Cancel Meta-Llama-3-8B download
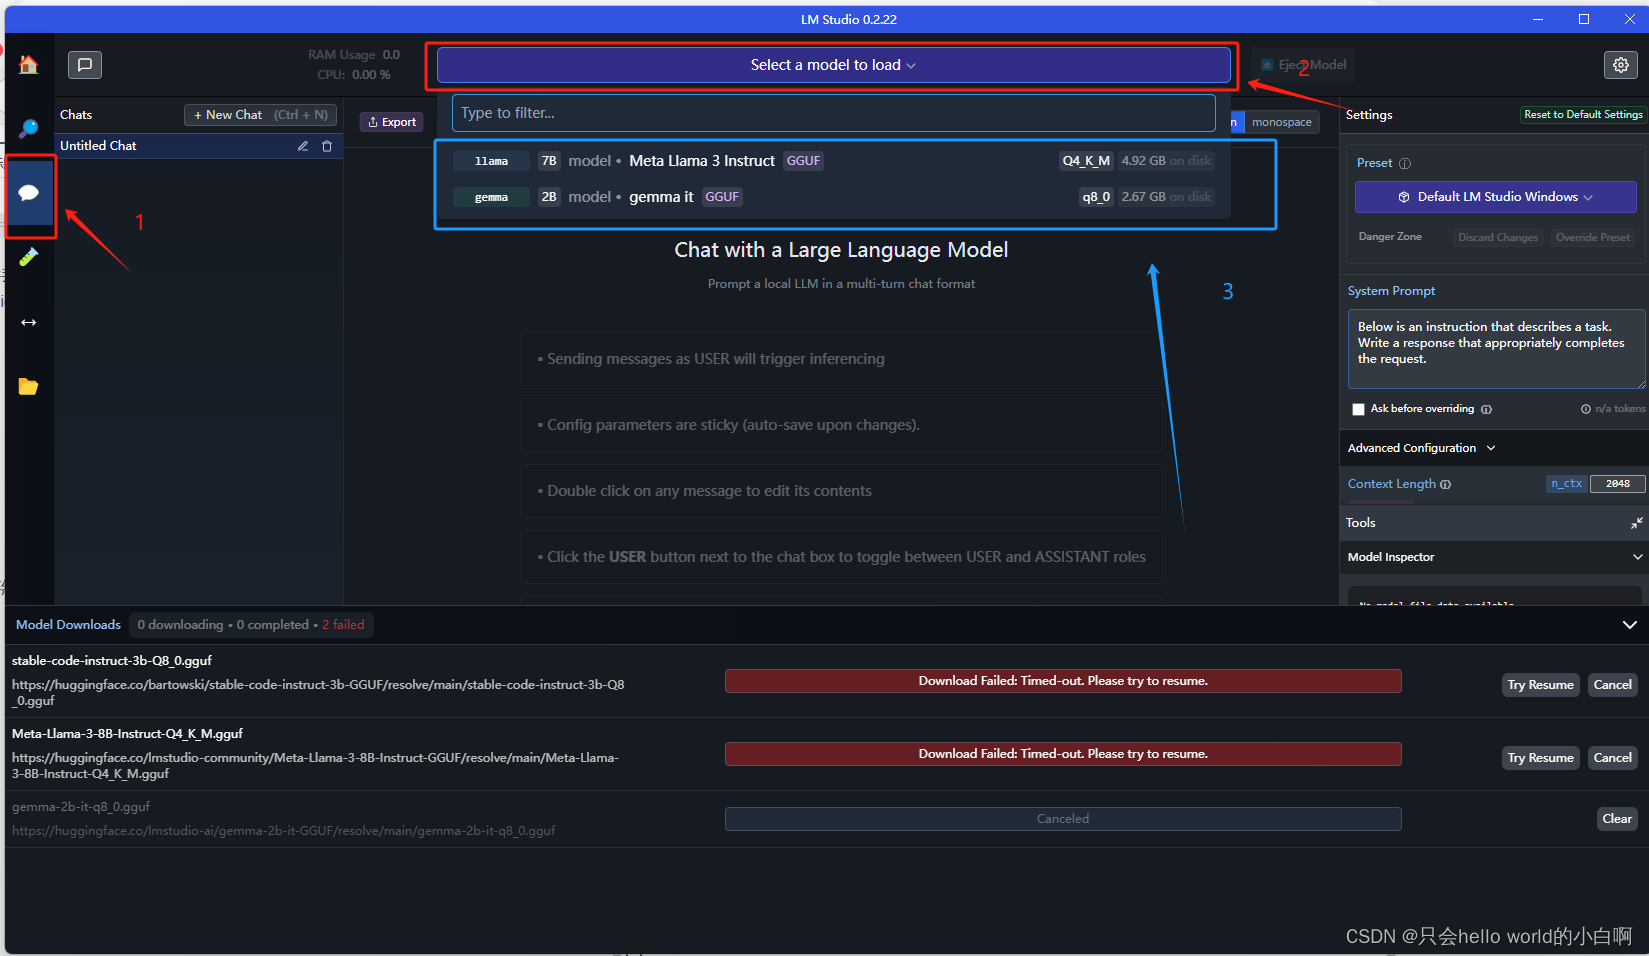This screenshot has height=956, width=1649. coord(1612,758)
